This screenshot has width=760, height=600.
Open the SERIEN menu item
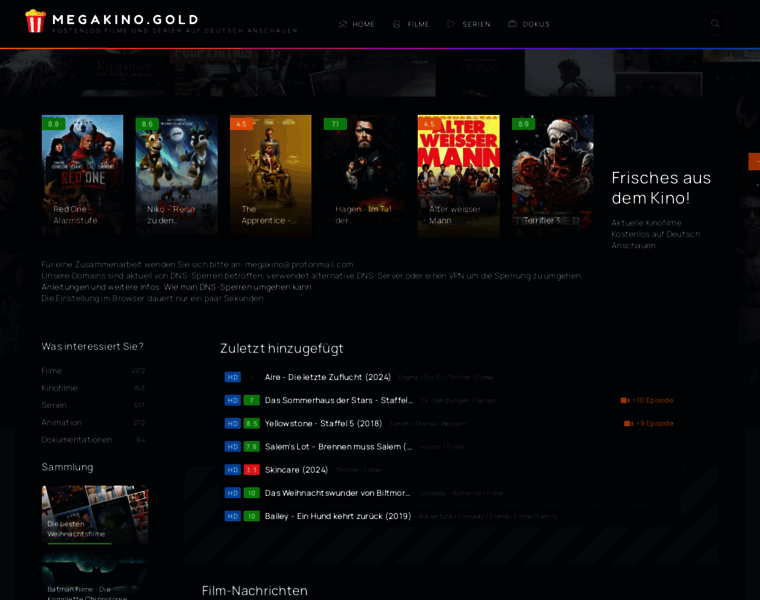469,24
